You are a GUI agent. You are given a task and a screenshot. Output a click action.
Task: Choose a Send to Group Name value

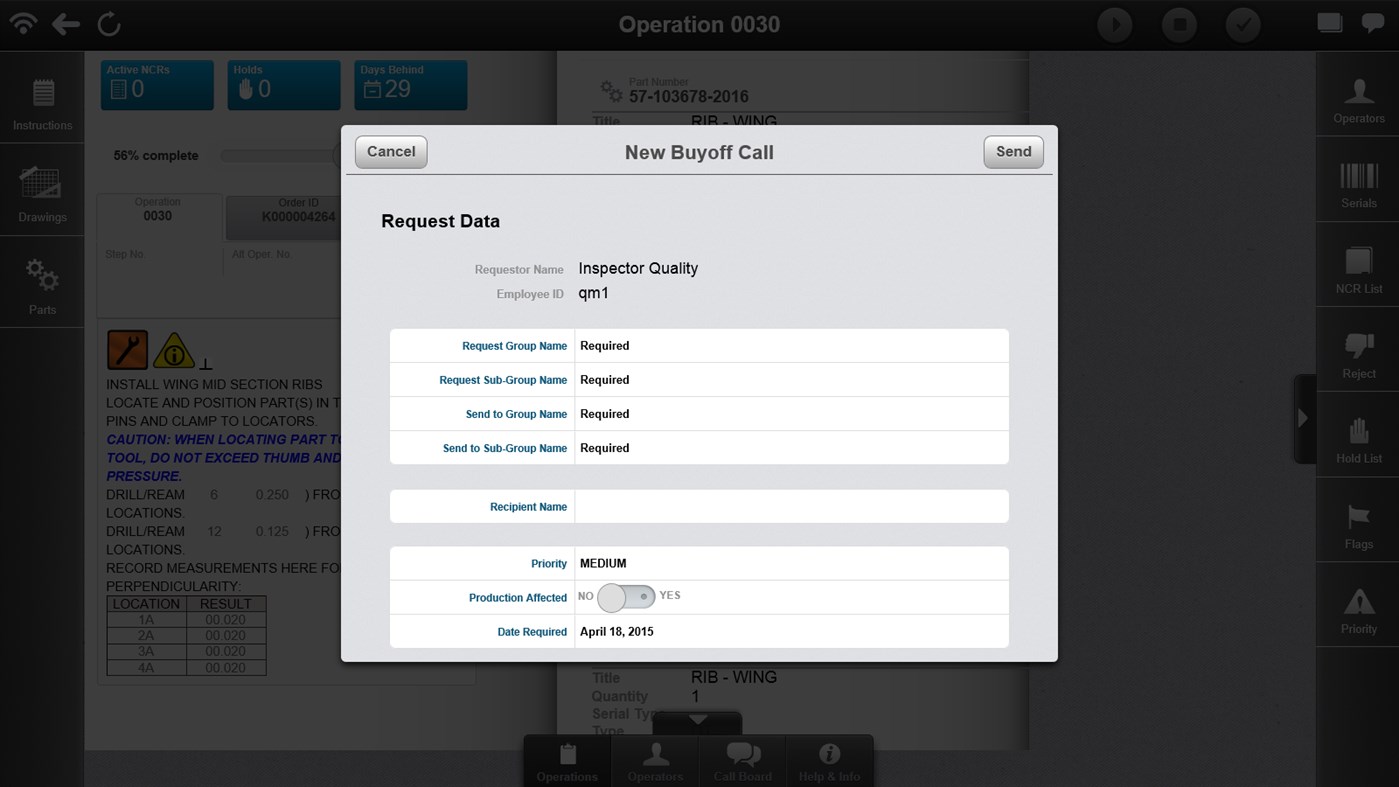point(790,414)
